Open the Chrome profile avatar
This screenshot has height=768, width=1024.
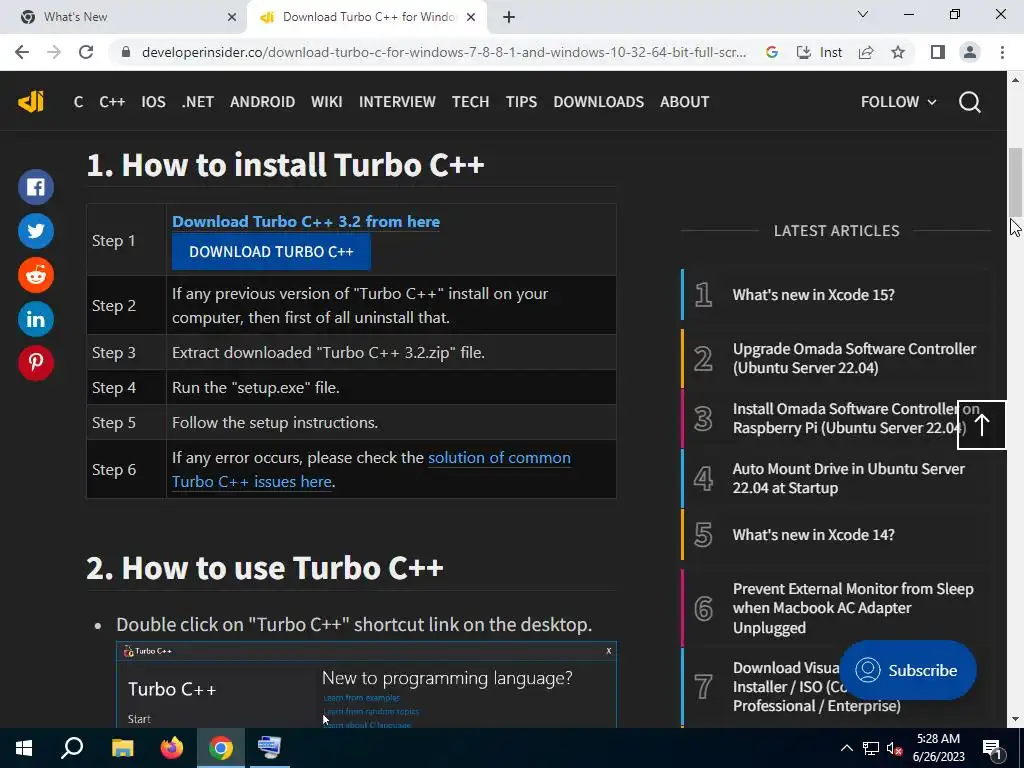(x=970, y=52)
